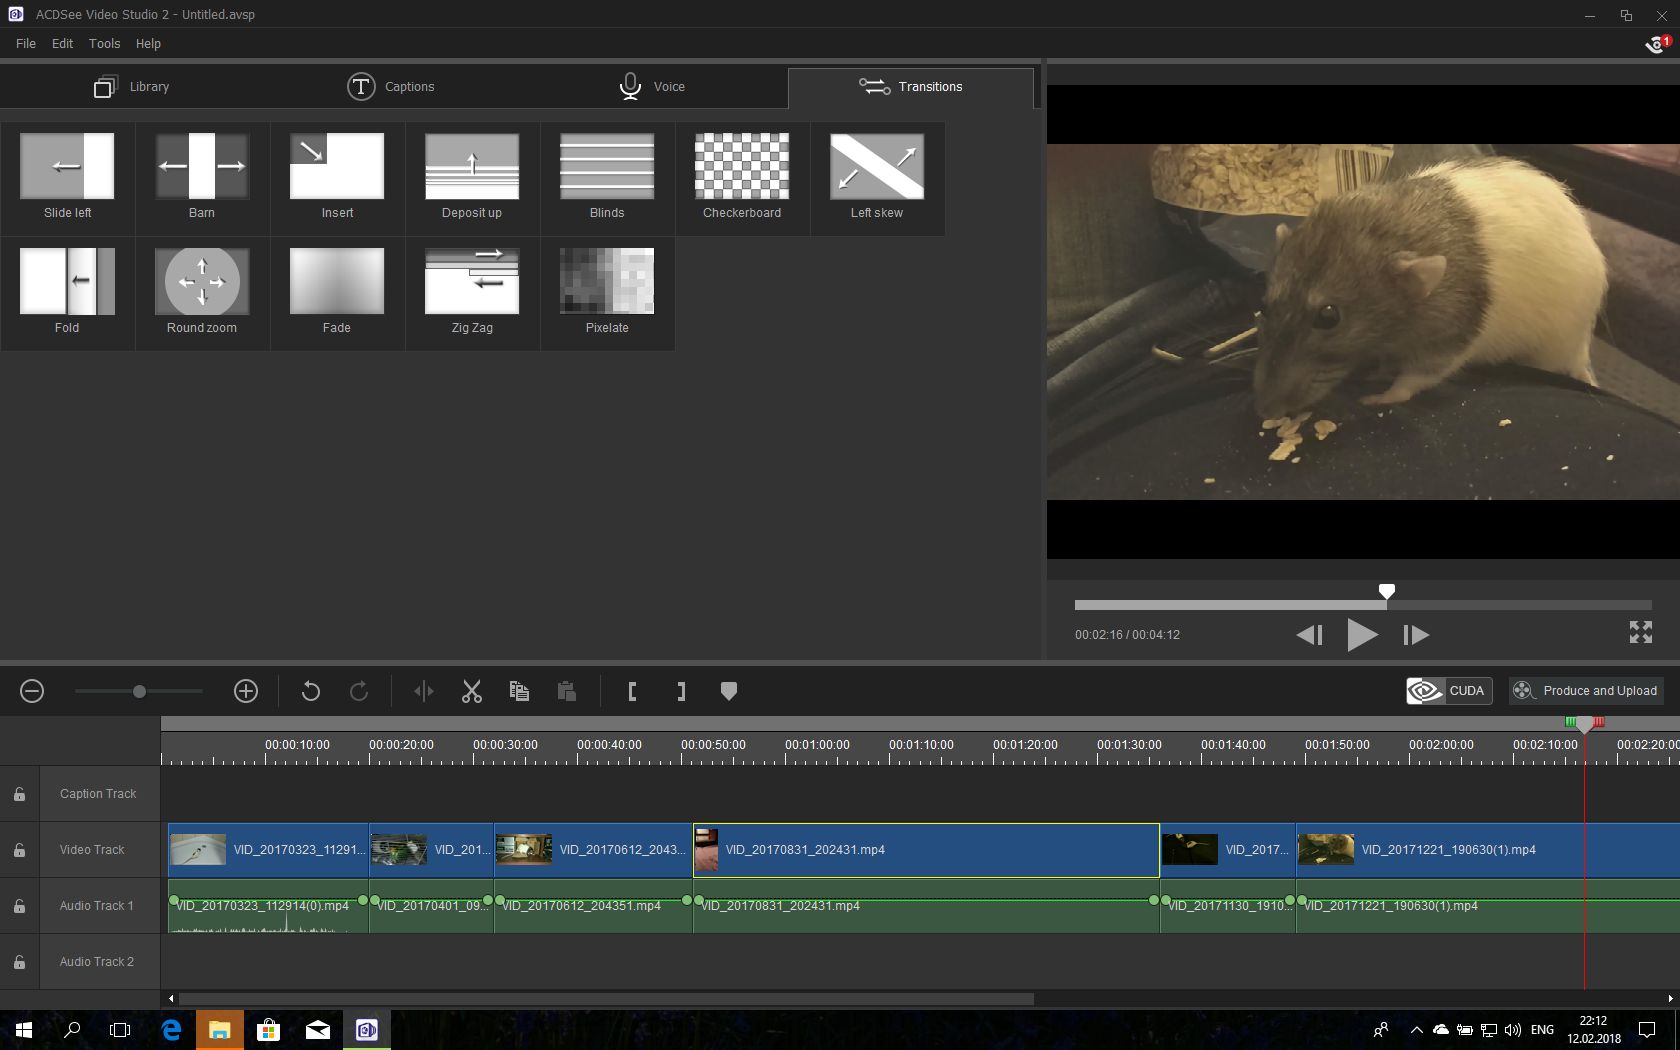Click the undo arrow in timeline toolbar
Image resolution: width=1680 pixels, height=1050 pixels.
(x=310, y=691)
